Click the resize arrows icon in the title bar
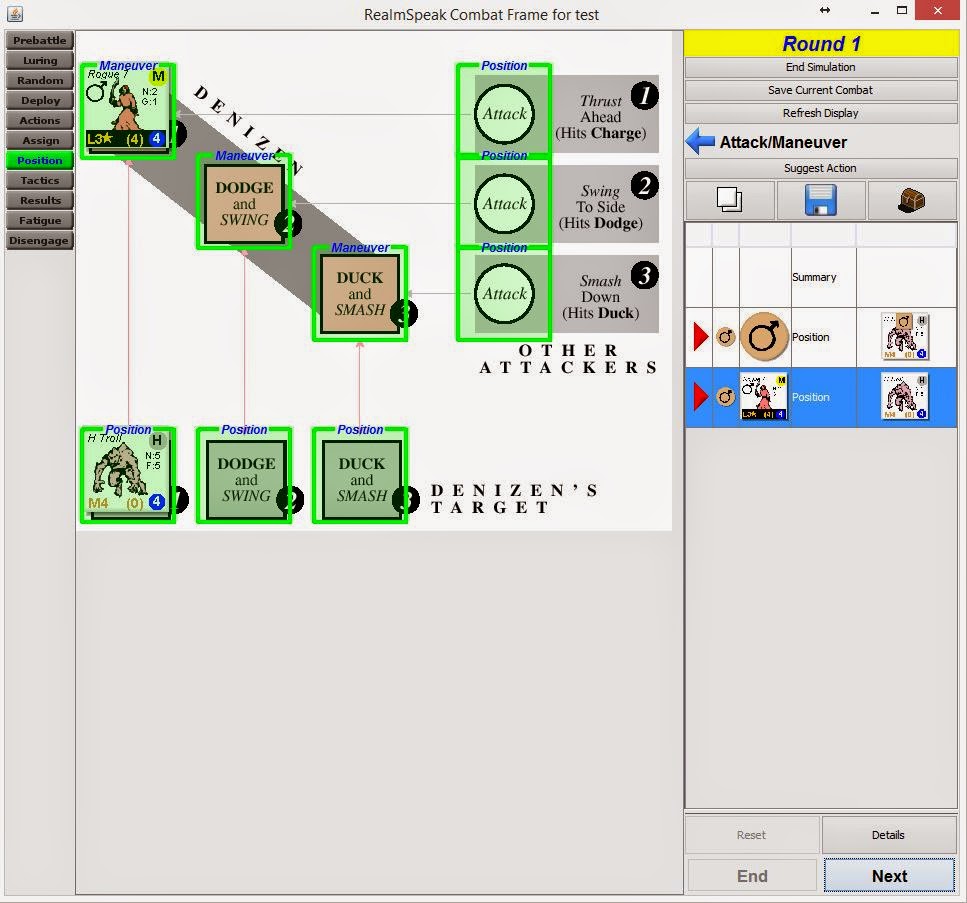Image resolution: width=967 pixels, height=903 pixels. [x=825, y=10]
